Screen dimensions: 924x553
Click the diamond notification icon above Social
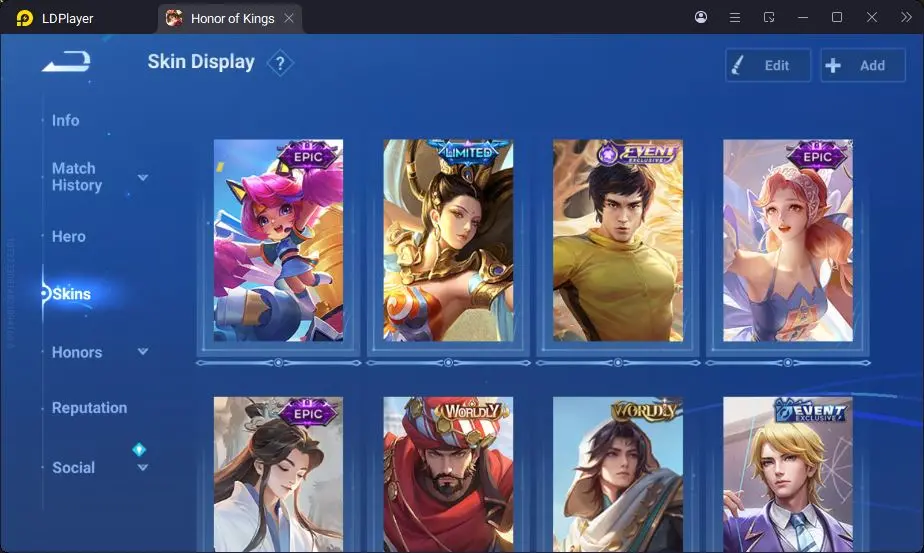pos(139,450)
